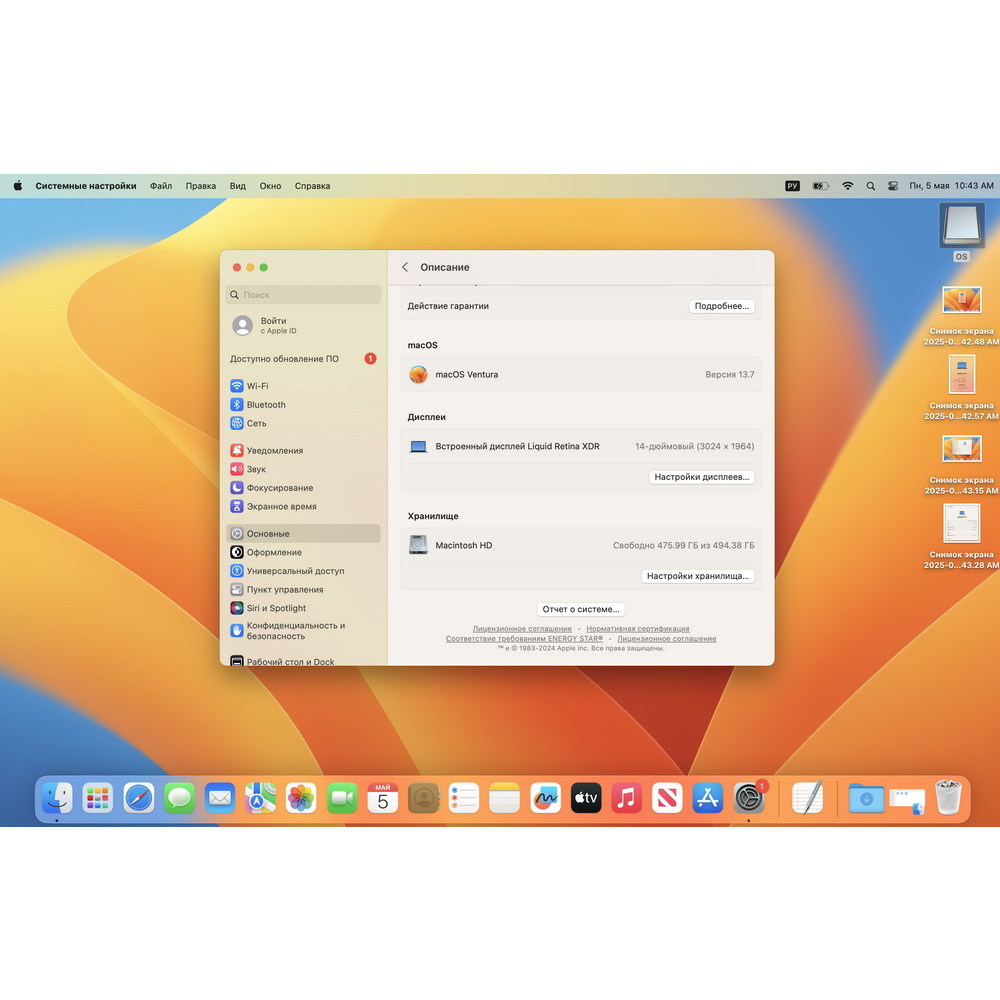The width and height of the screenshot is (1000, 1000).
Task: Open Wi-Fi settings in the sidebar
Action: tap(304, 386)
